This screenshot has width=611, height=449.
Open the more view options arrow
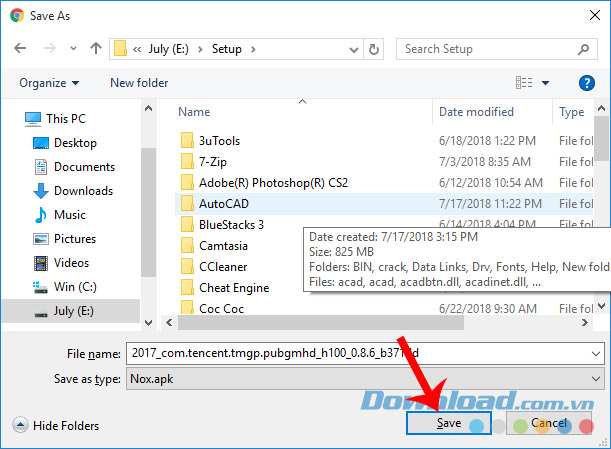point(546,83)
